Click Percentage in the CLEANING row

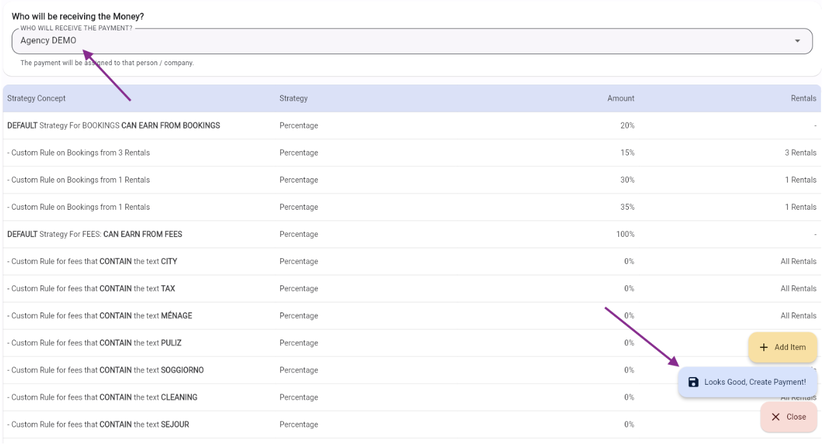tap(299, 397)
